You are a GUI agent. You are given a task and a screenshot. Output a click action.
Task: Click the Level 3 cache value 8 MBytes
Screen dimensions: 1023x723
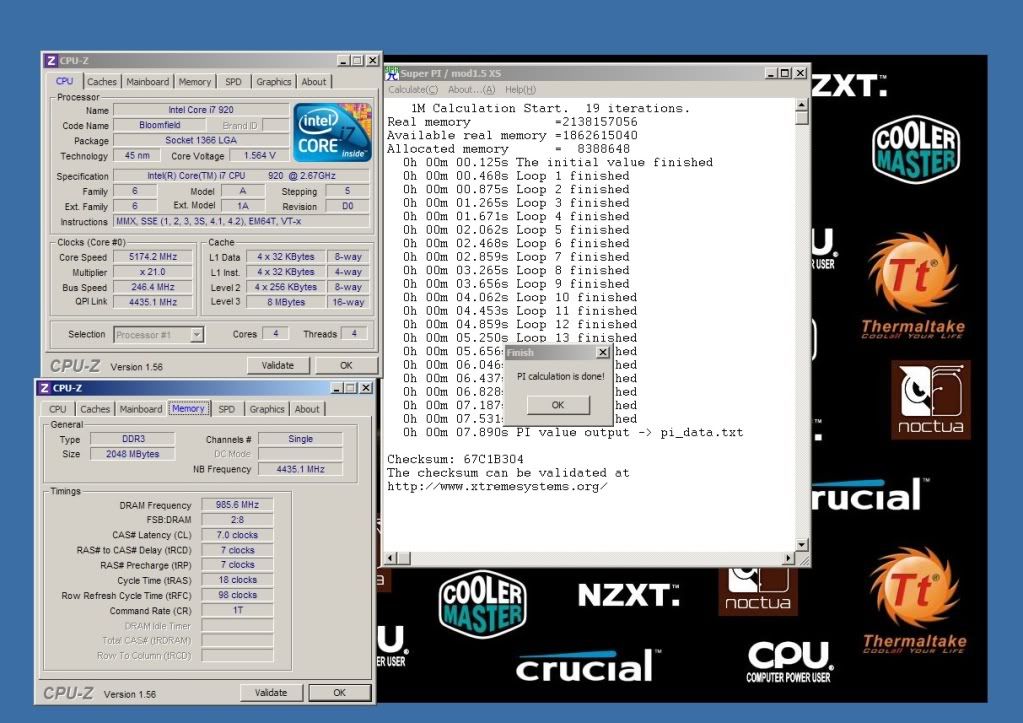click(x=286, y=302)
